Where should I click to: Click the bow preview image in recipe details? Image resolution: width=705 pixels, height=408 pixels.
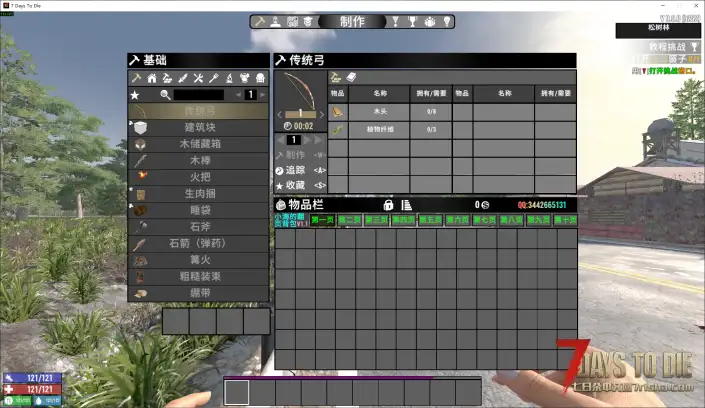pyautogui.click(x=300, y=91)
